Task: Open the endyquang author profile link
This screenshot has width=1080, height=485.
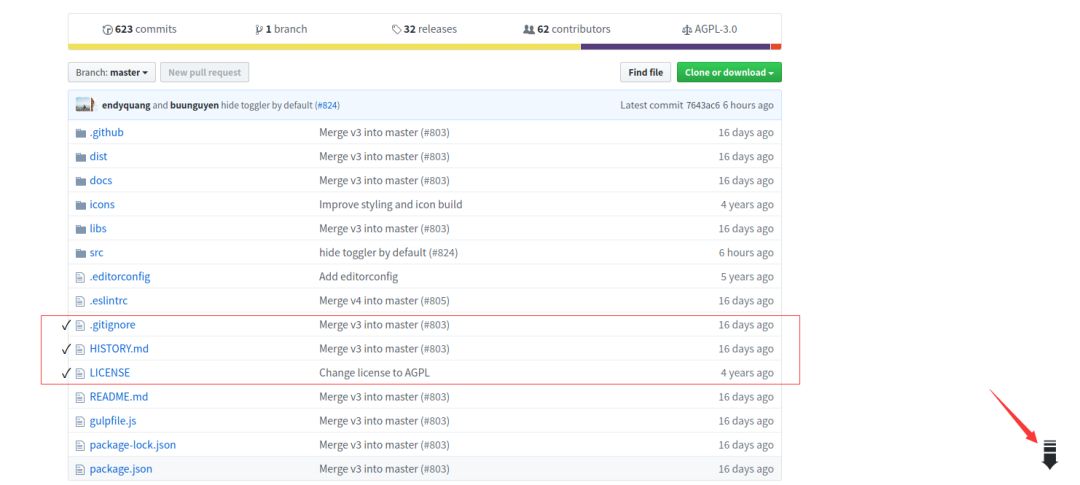Action: pyautogui.click(x=125, y=105)
